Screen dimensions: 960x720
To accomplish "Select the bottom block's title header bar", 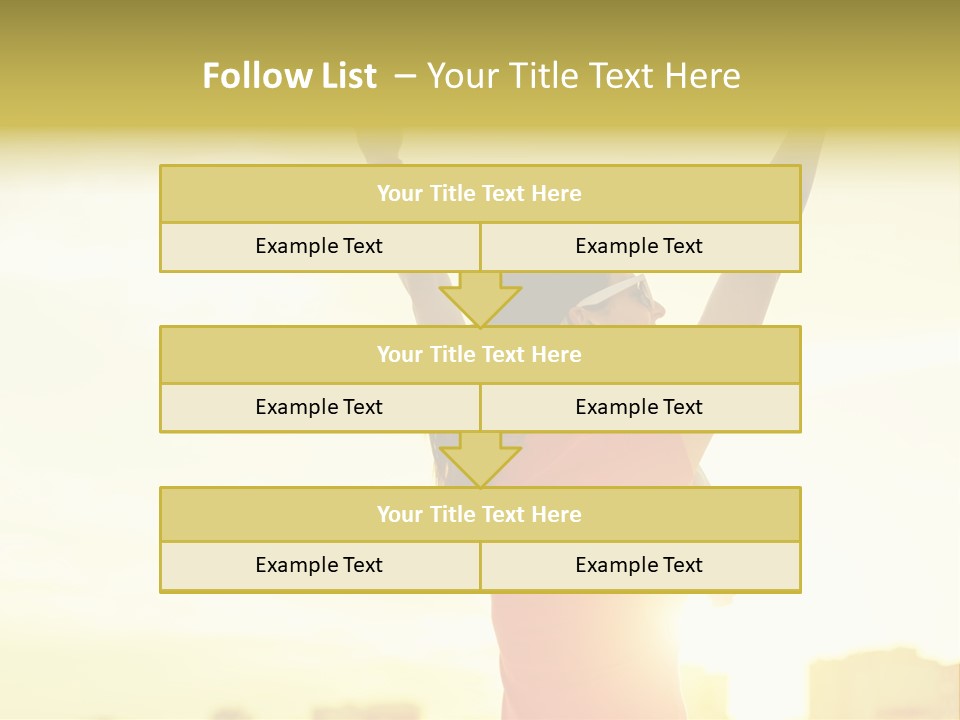I will point(480,514).
